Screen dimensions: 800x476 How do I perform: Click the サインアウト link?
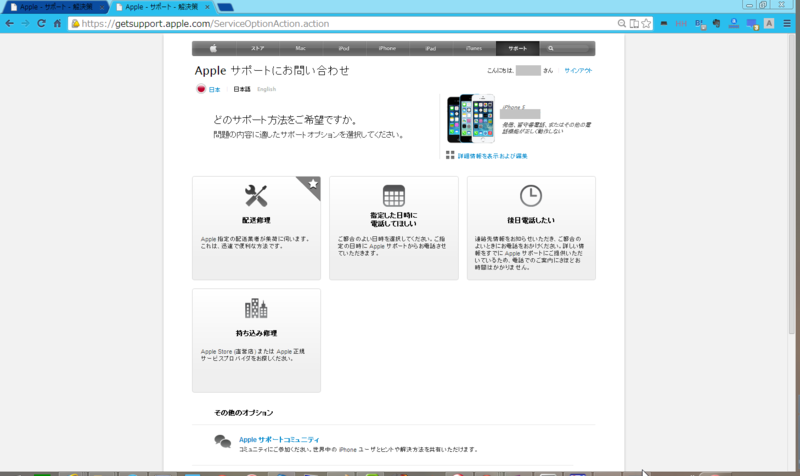tap(578, 71)
